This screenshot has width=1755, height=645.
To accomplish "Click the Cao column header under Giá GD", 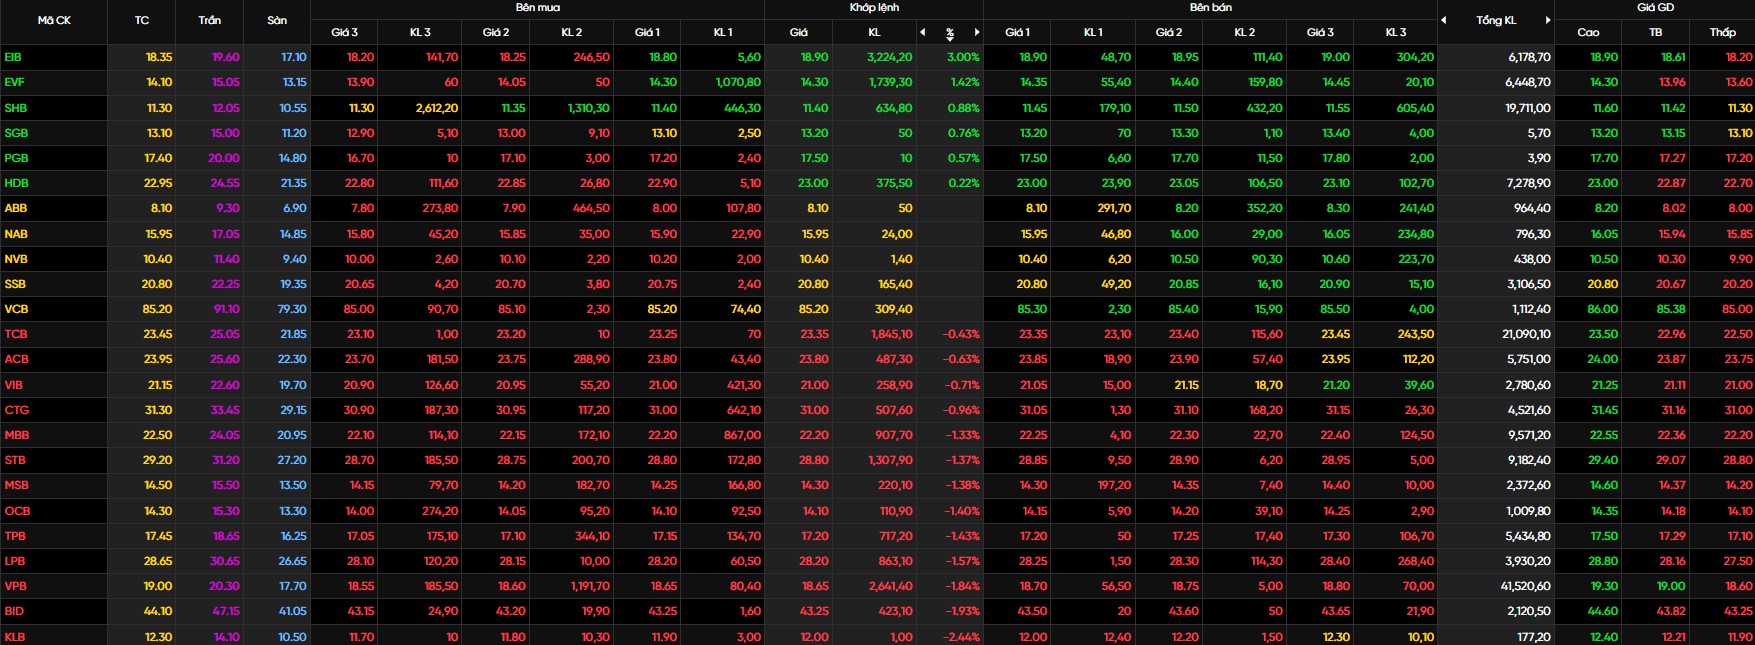I will pyautogui.click(x=1588, y=32).
